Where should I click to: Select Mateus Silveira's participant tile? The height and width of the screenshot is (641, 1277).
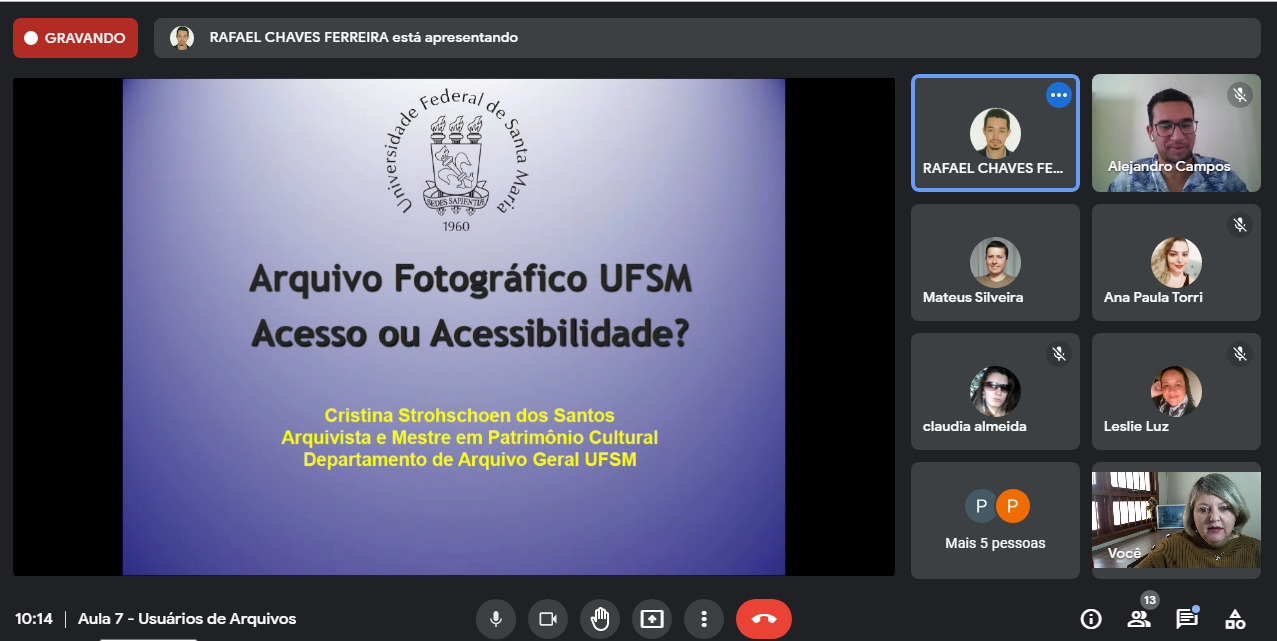995,262
